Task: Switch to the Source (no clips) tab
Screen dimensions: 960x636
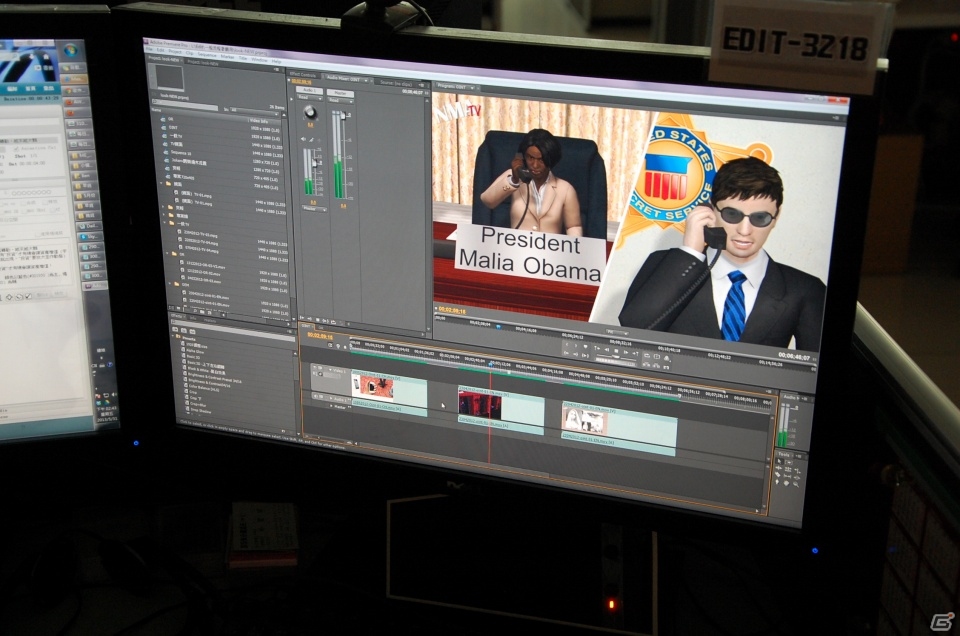Action: [396, 83]
